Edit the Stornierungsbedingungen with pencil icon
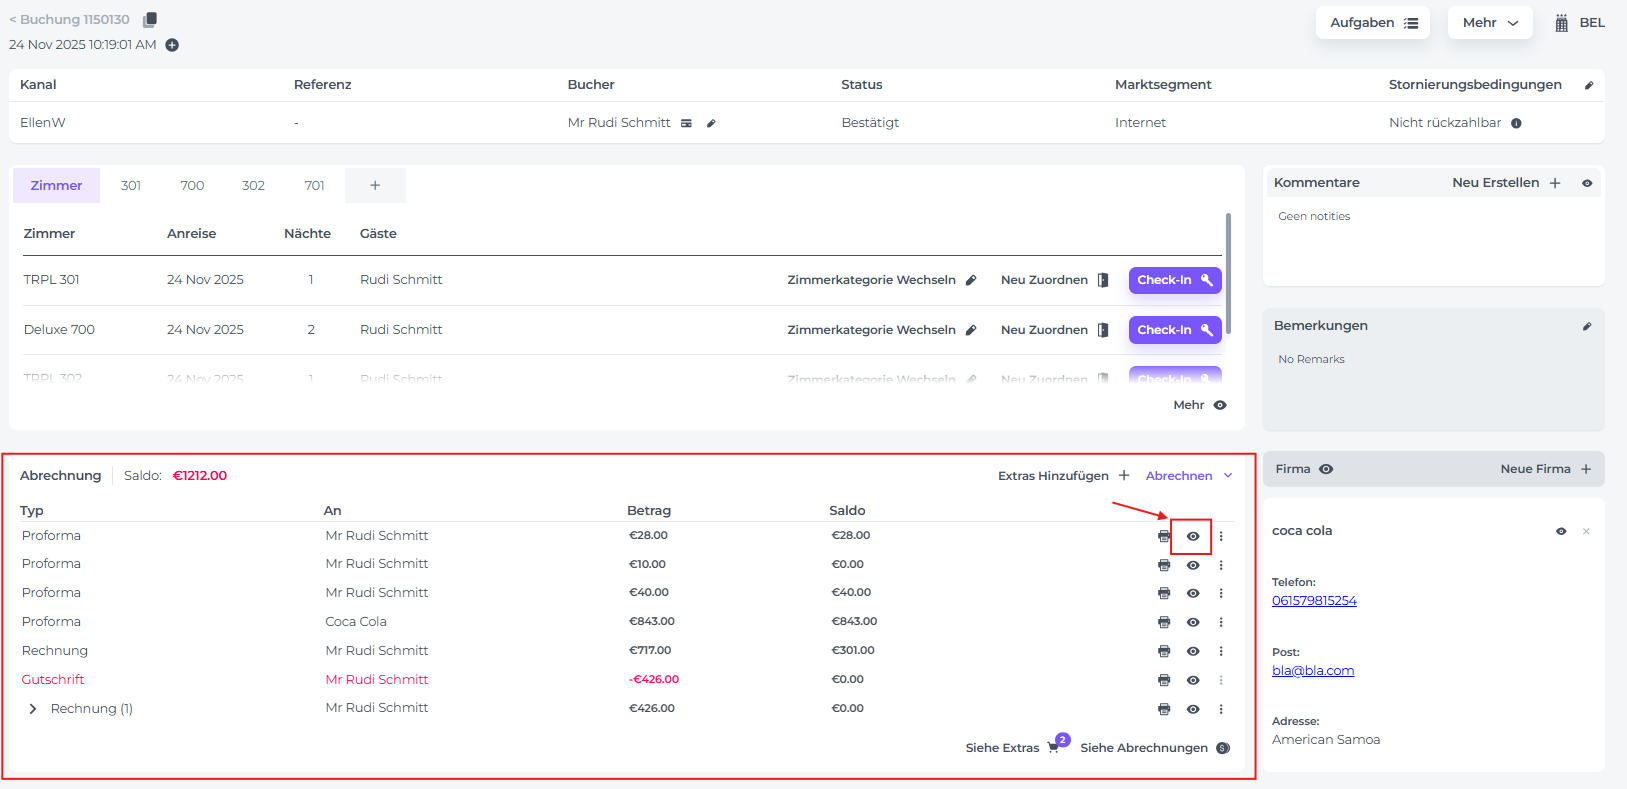The image size is (1627, 789). [1589, 85]
